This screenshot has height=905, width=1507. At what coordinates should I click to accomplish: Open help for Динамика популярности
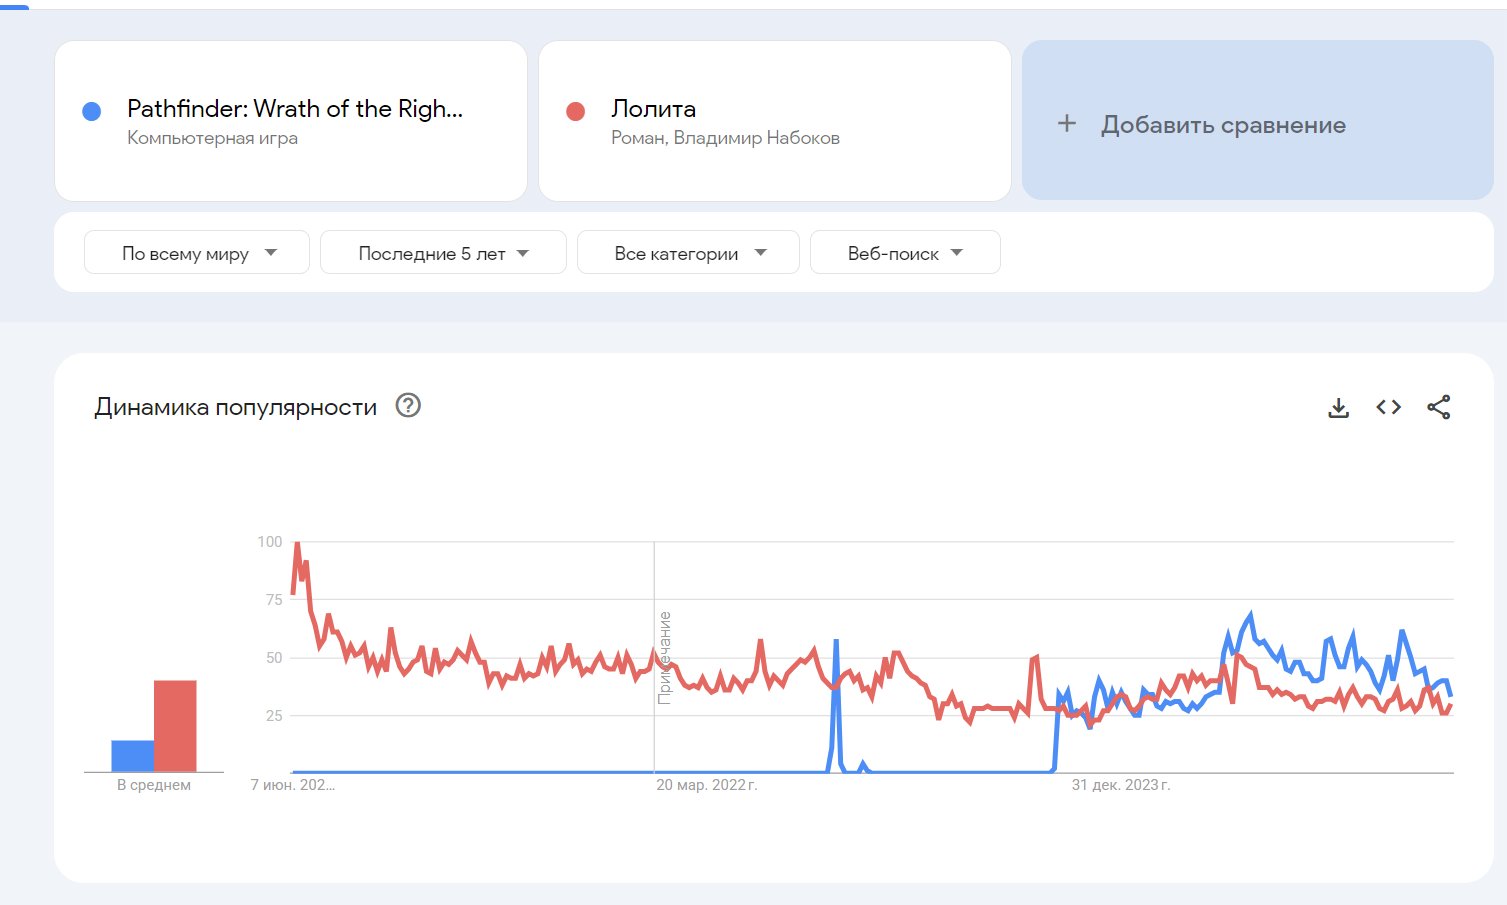(x=408, y=405)
